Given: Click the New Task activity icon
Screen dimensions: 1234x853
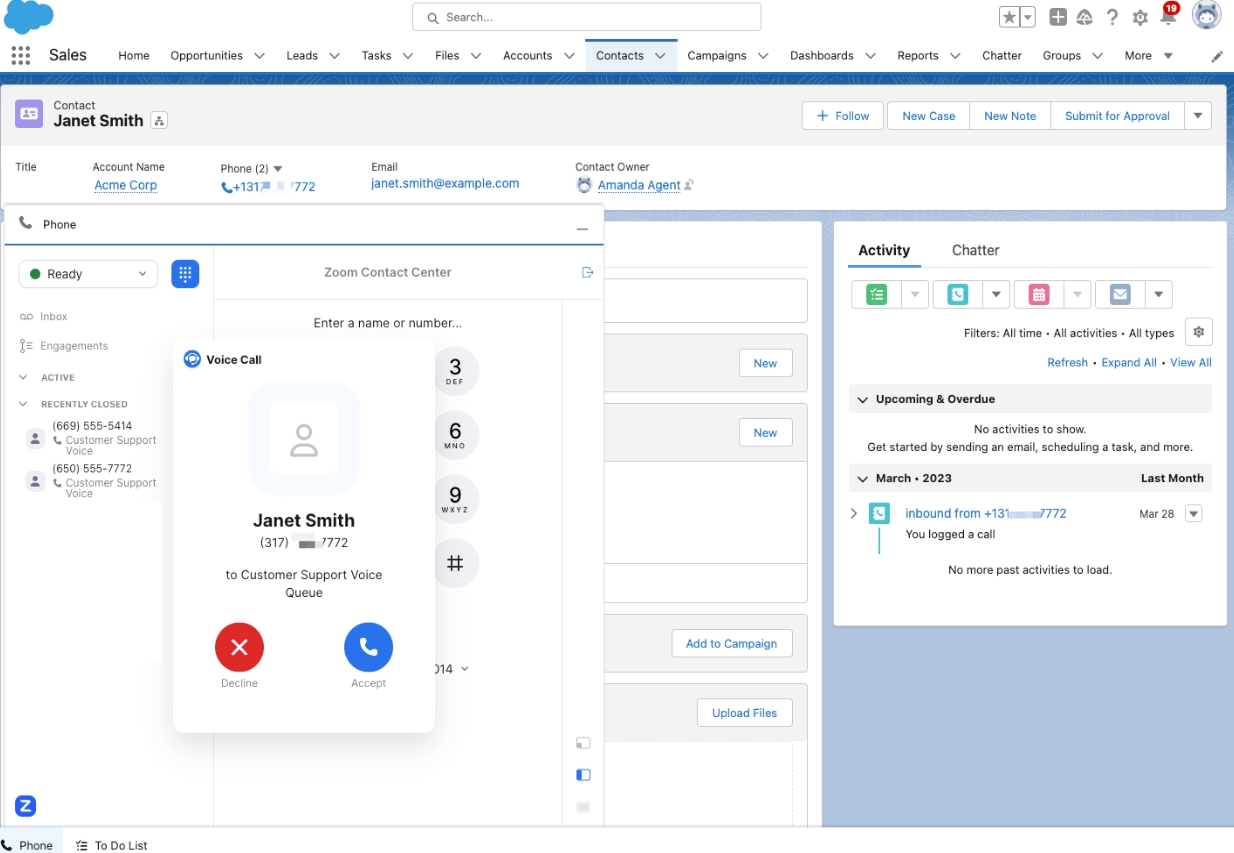Looking at the screenshot, I should (x=877, y=295).
